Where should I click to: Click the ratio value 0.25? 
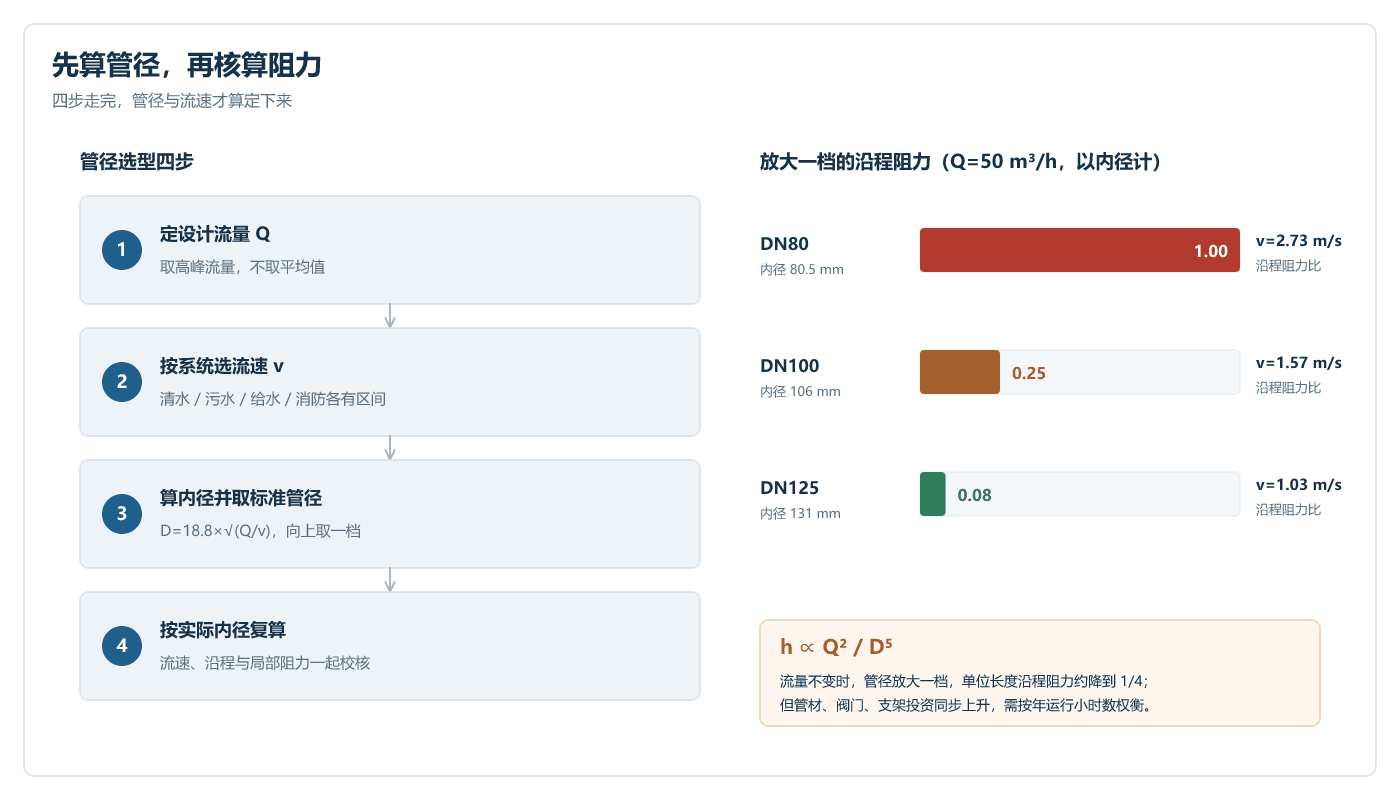coord(1029,373)
